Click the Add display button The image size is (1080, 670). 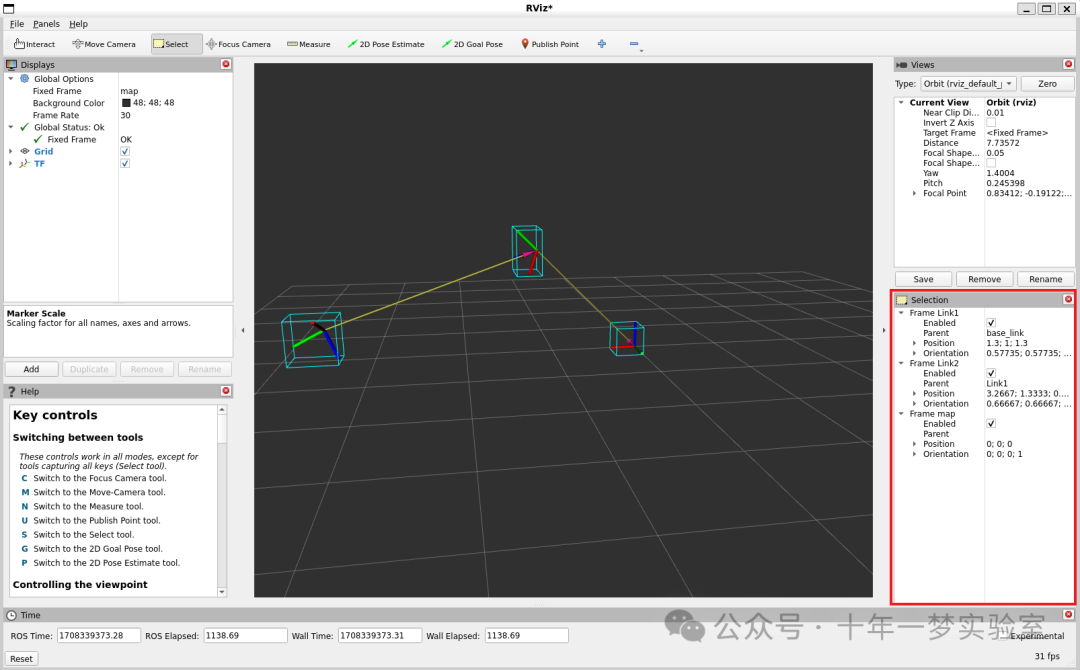point(32,369)
